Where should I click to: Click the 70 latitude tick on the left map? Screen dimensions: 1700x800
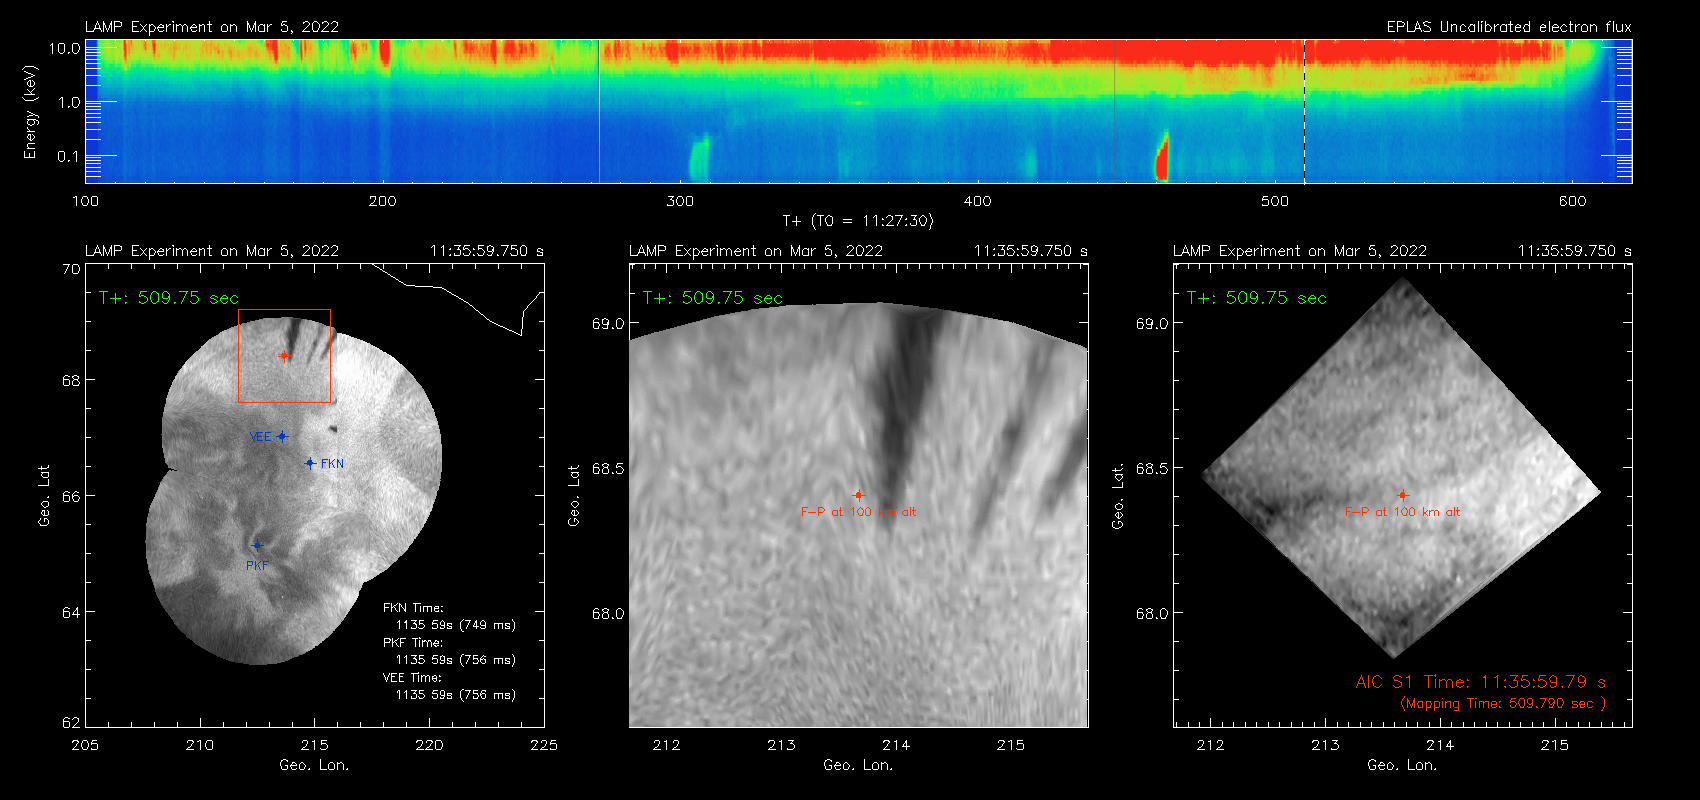pyautogui.click(x=70, y=269)
